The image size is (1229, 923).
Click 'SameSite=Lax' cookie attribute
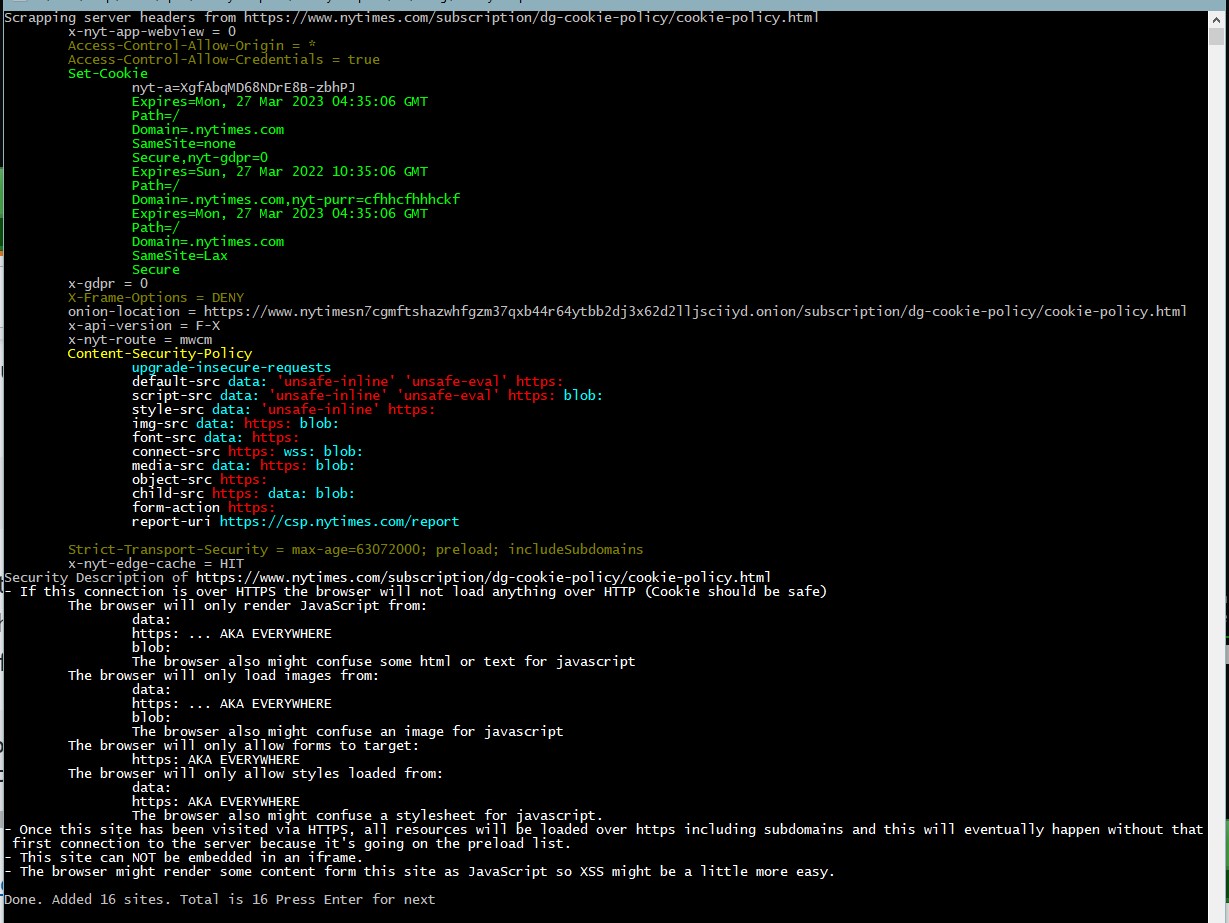(180, 255)
